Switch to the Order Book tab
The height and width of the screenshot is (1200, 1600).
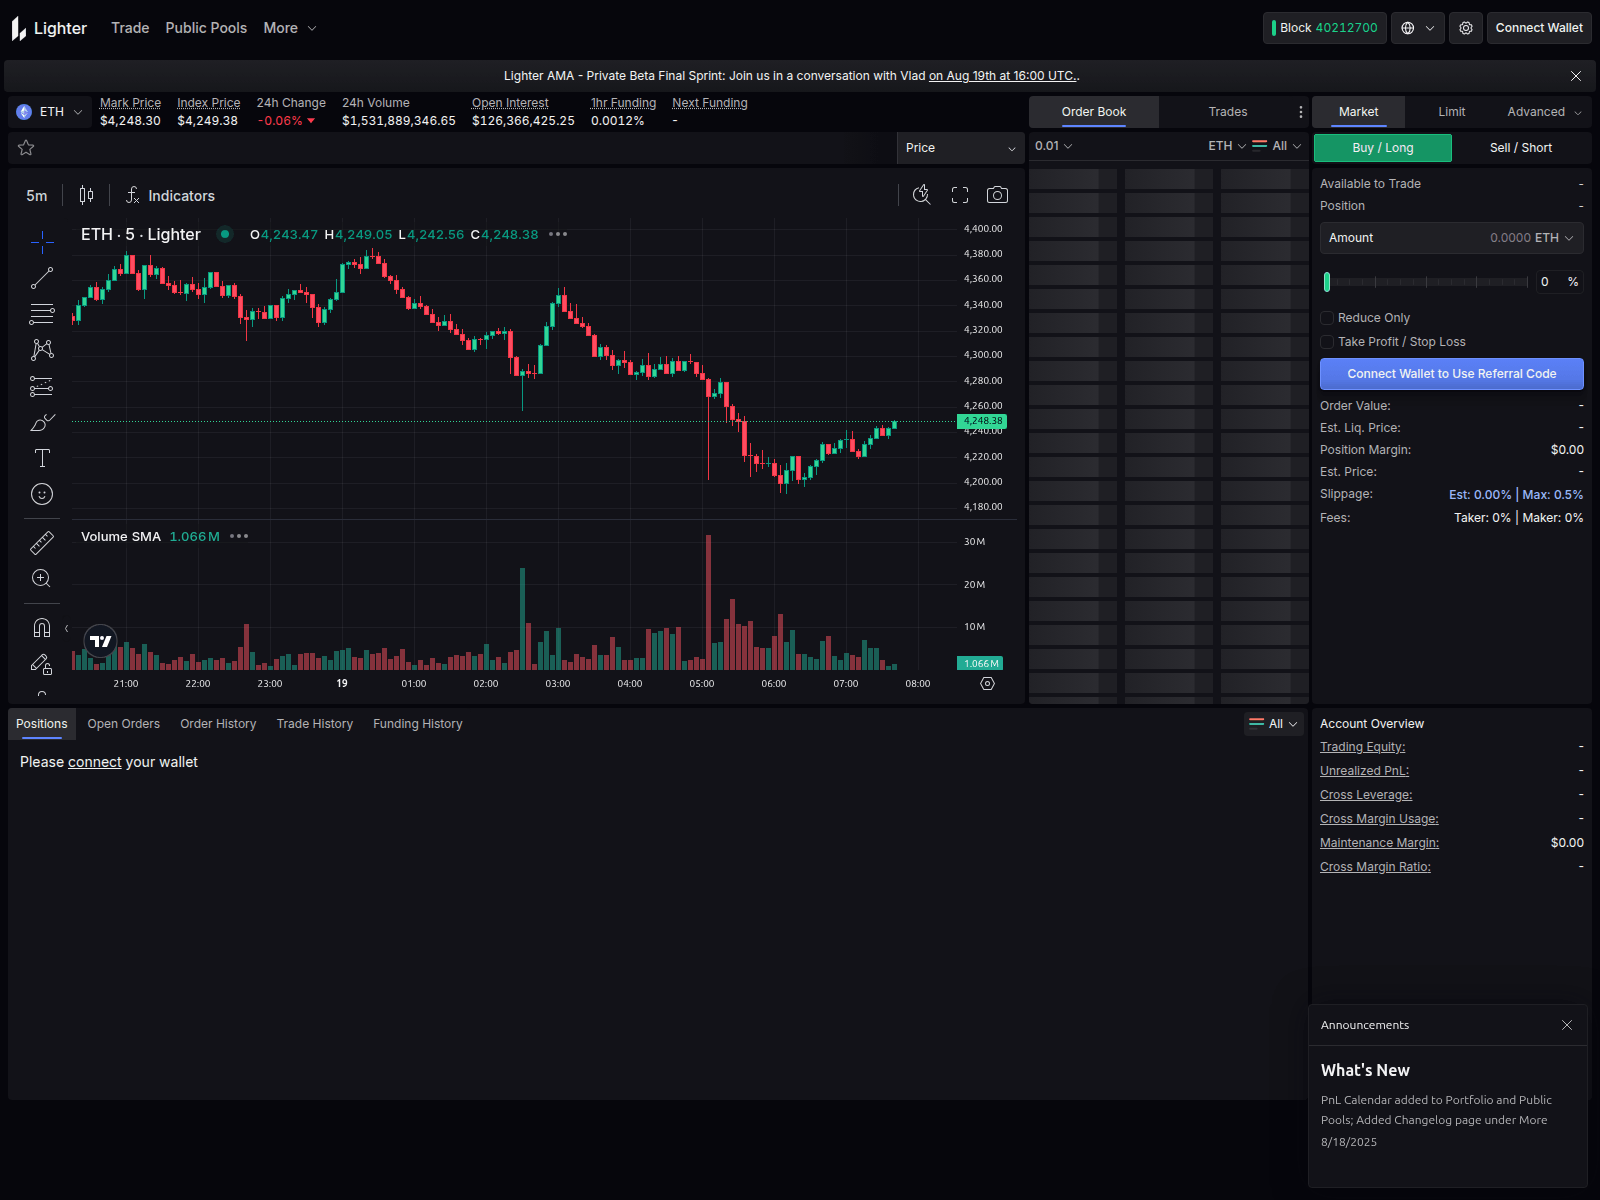tap(1094, 112)
